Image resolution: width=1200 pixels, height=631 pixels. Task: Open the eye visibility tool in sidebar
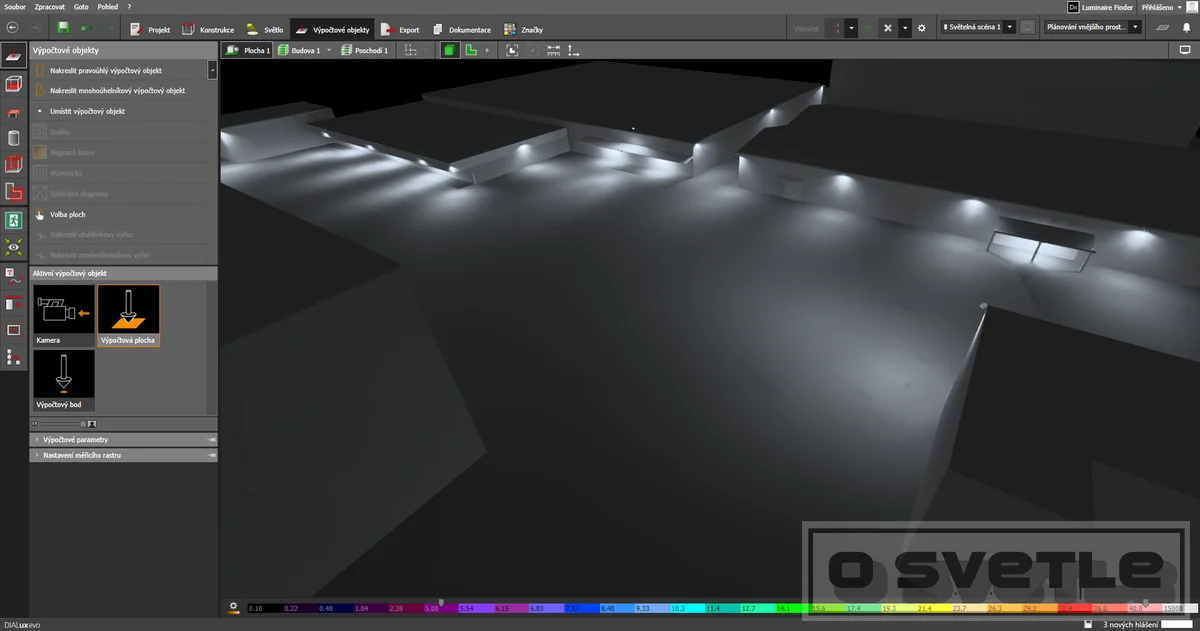click(x=14, y=246)
